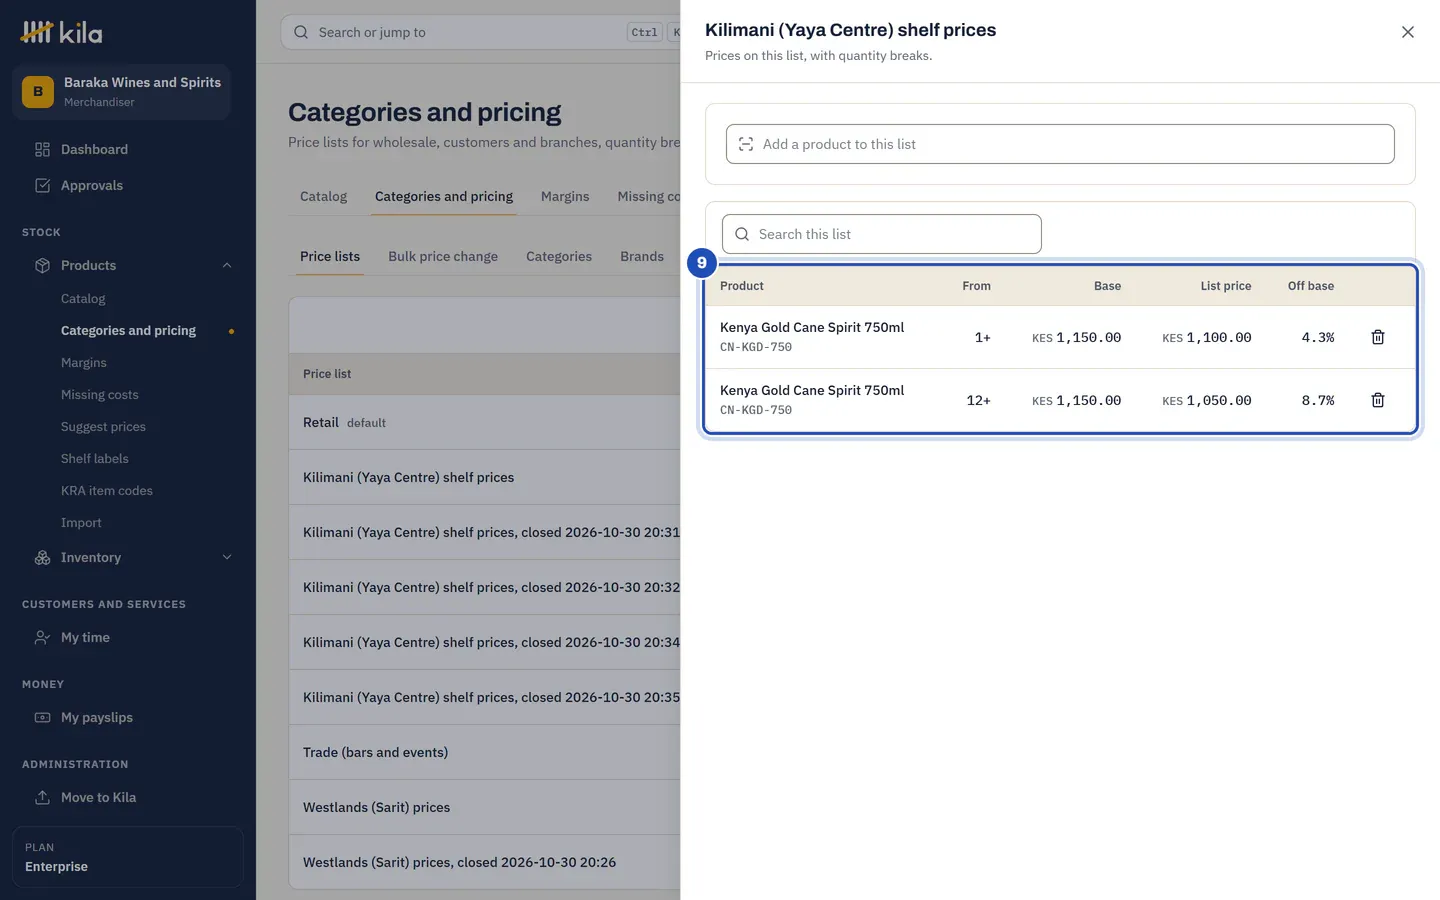
Task: Select the Categories and pricing tab
Action: [444, 196]
